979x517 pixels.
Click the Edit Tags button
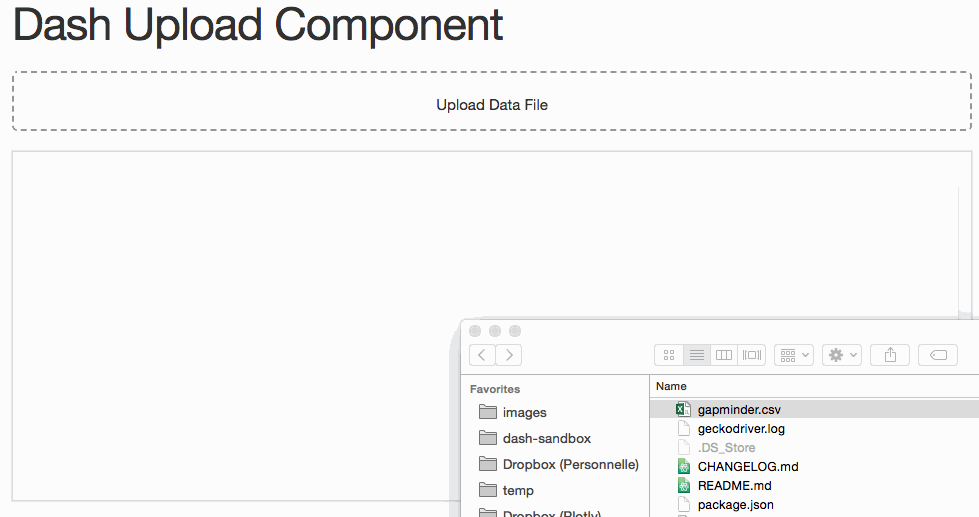[x=938, y=355]
